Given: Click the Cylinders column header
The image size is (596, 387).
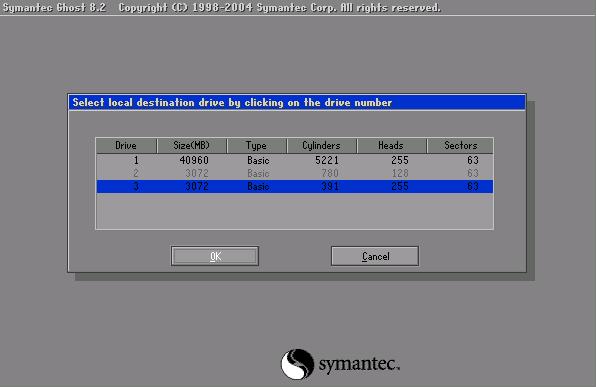Looking at the screenshot, I should point(322,146).
